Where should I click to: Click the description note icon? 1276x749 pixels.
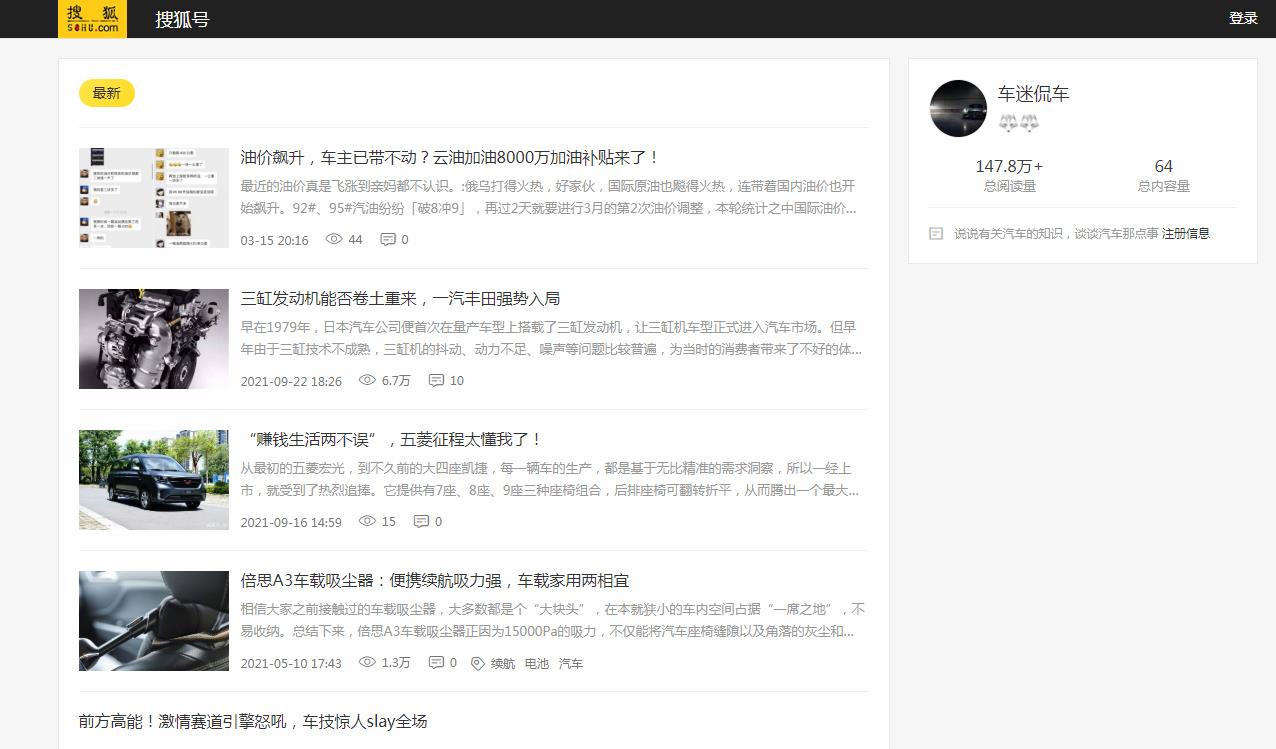[936, 233]
